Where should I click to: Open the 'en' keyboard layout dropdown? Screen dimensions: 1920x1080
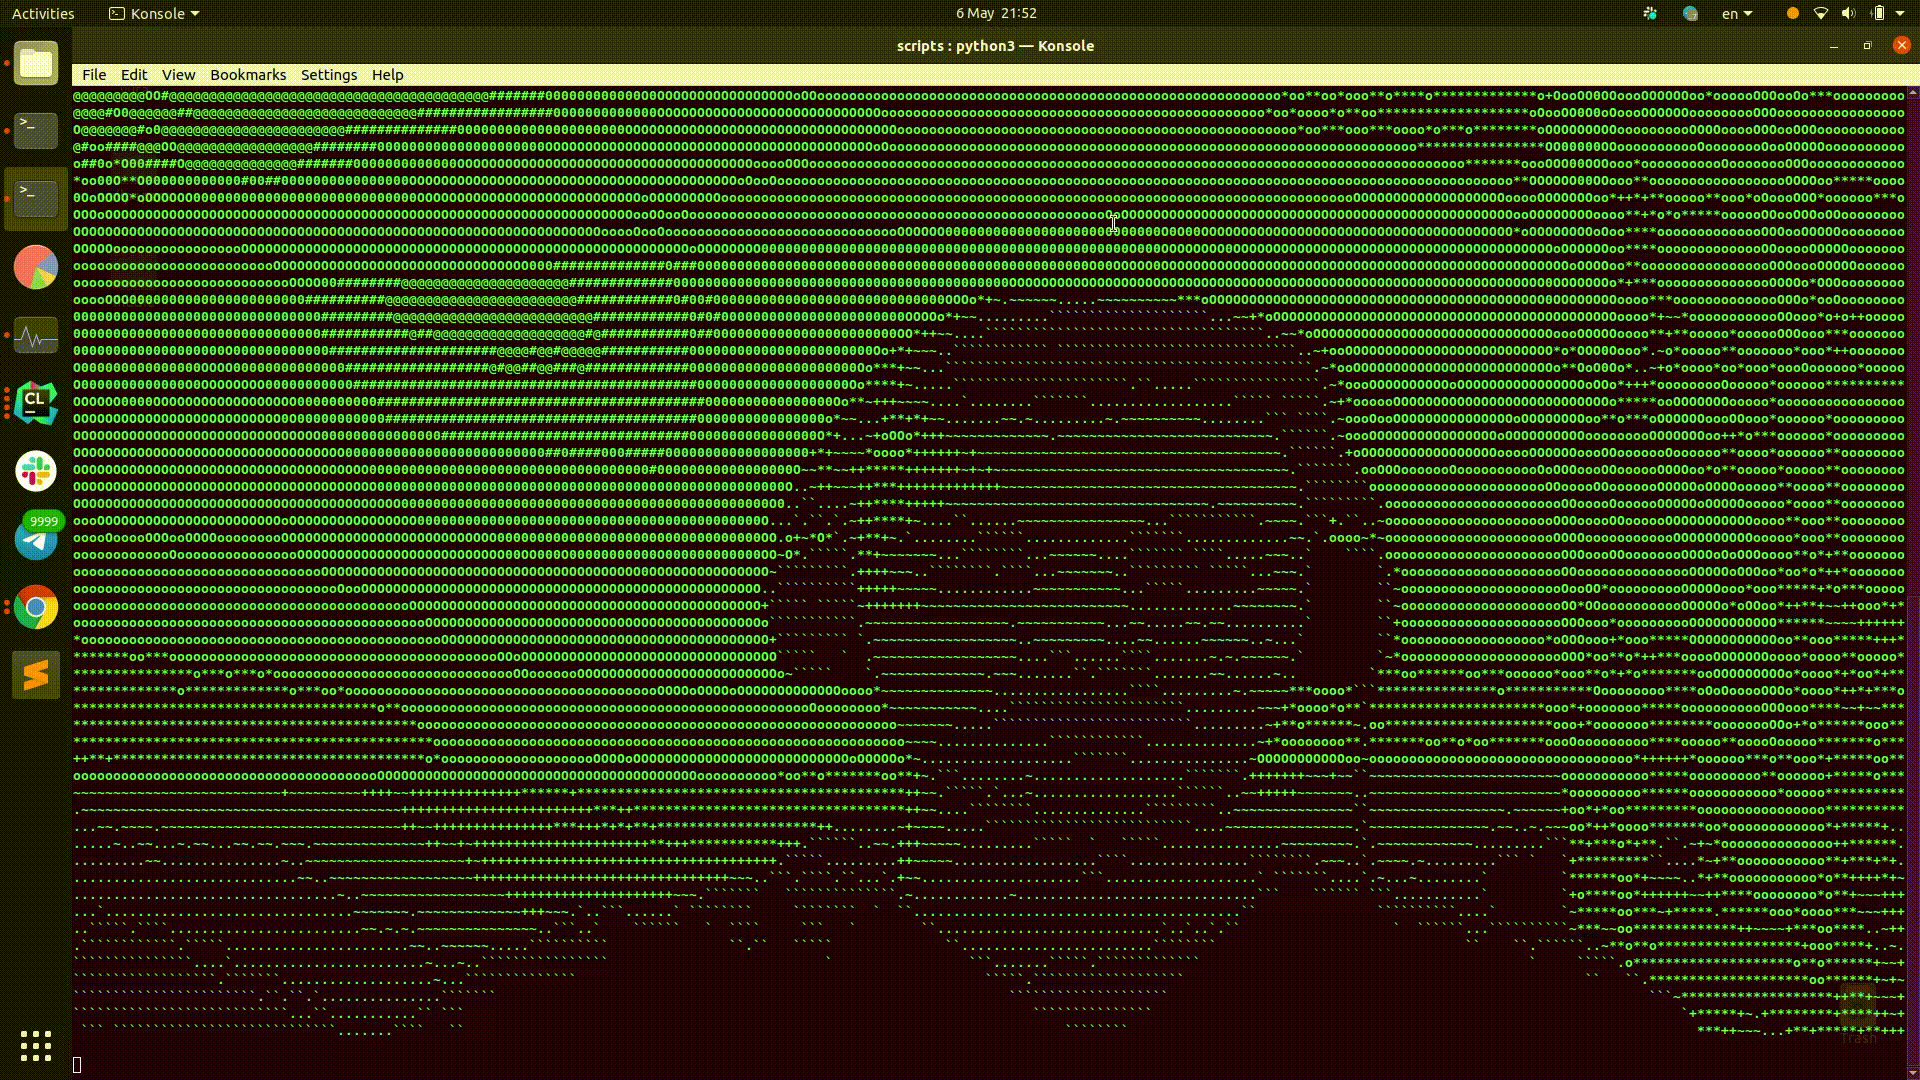coord(1736,14)
